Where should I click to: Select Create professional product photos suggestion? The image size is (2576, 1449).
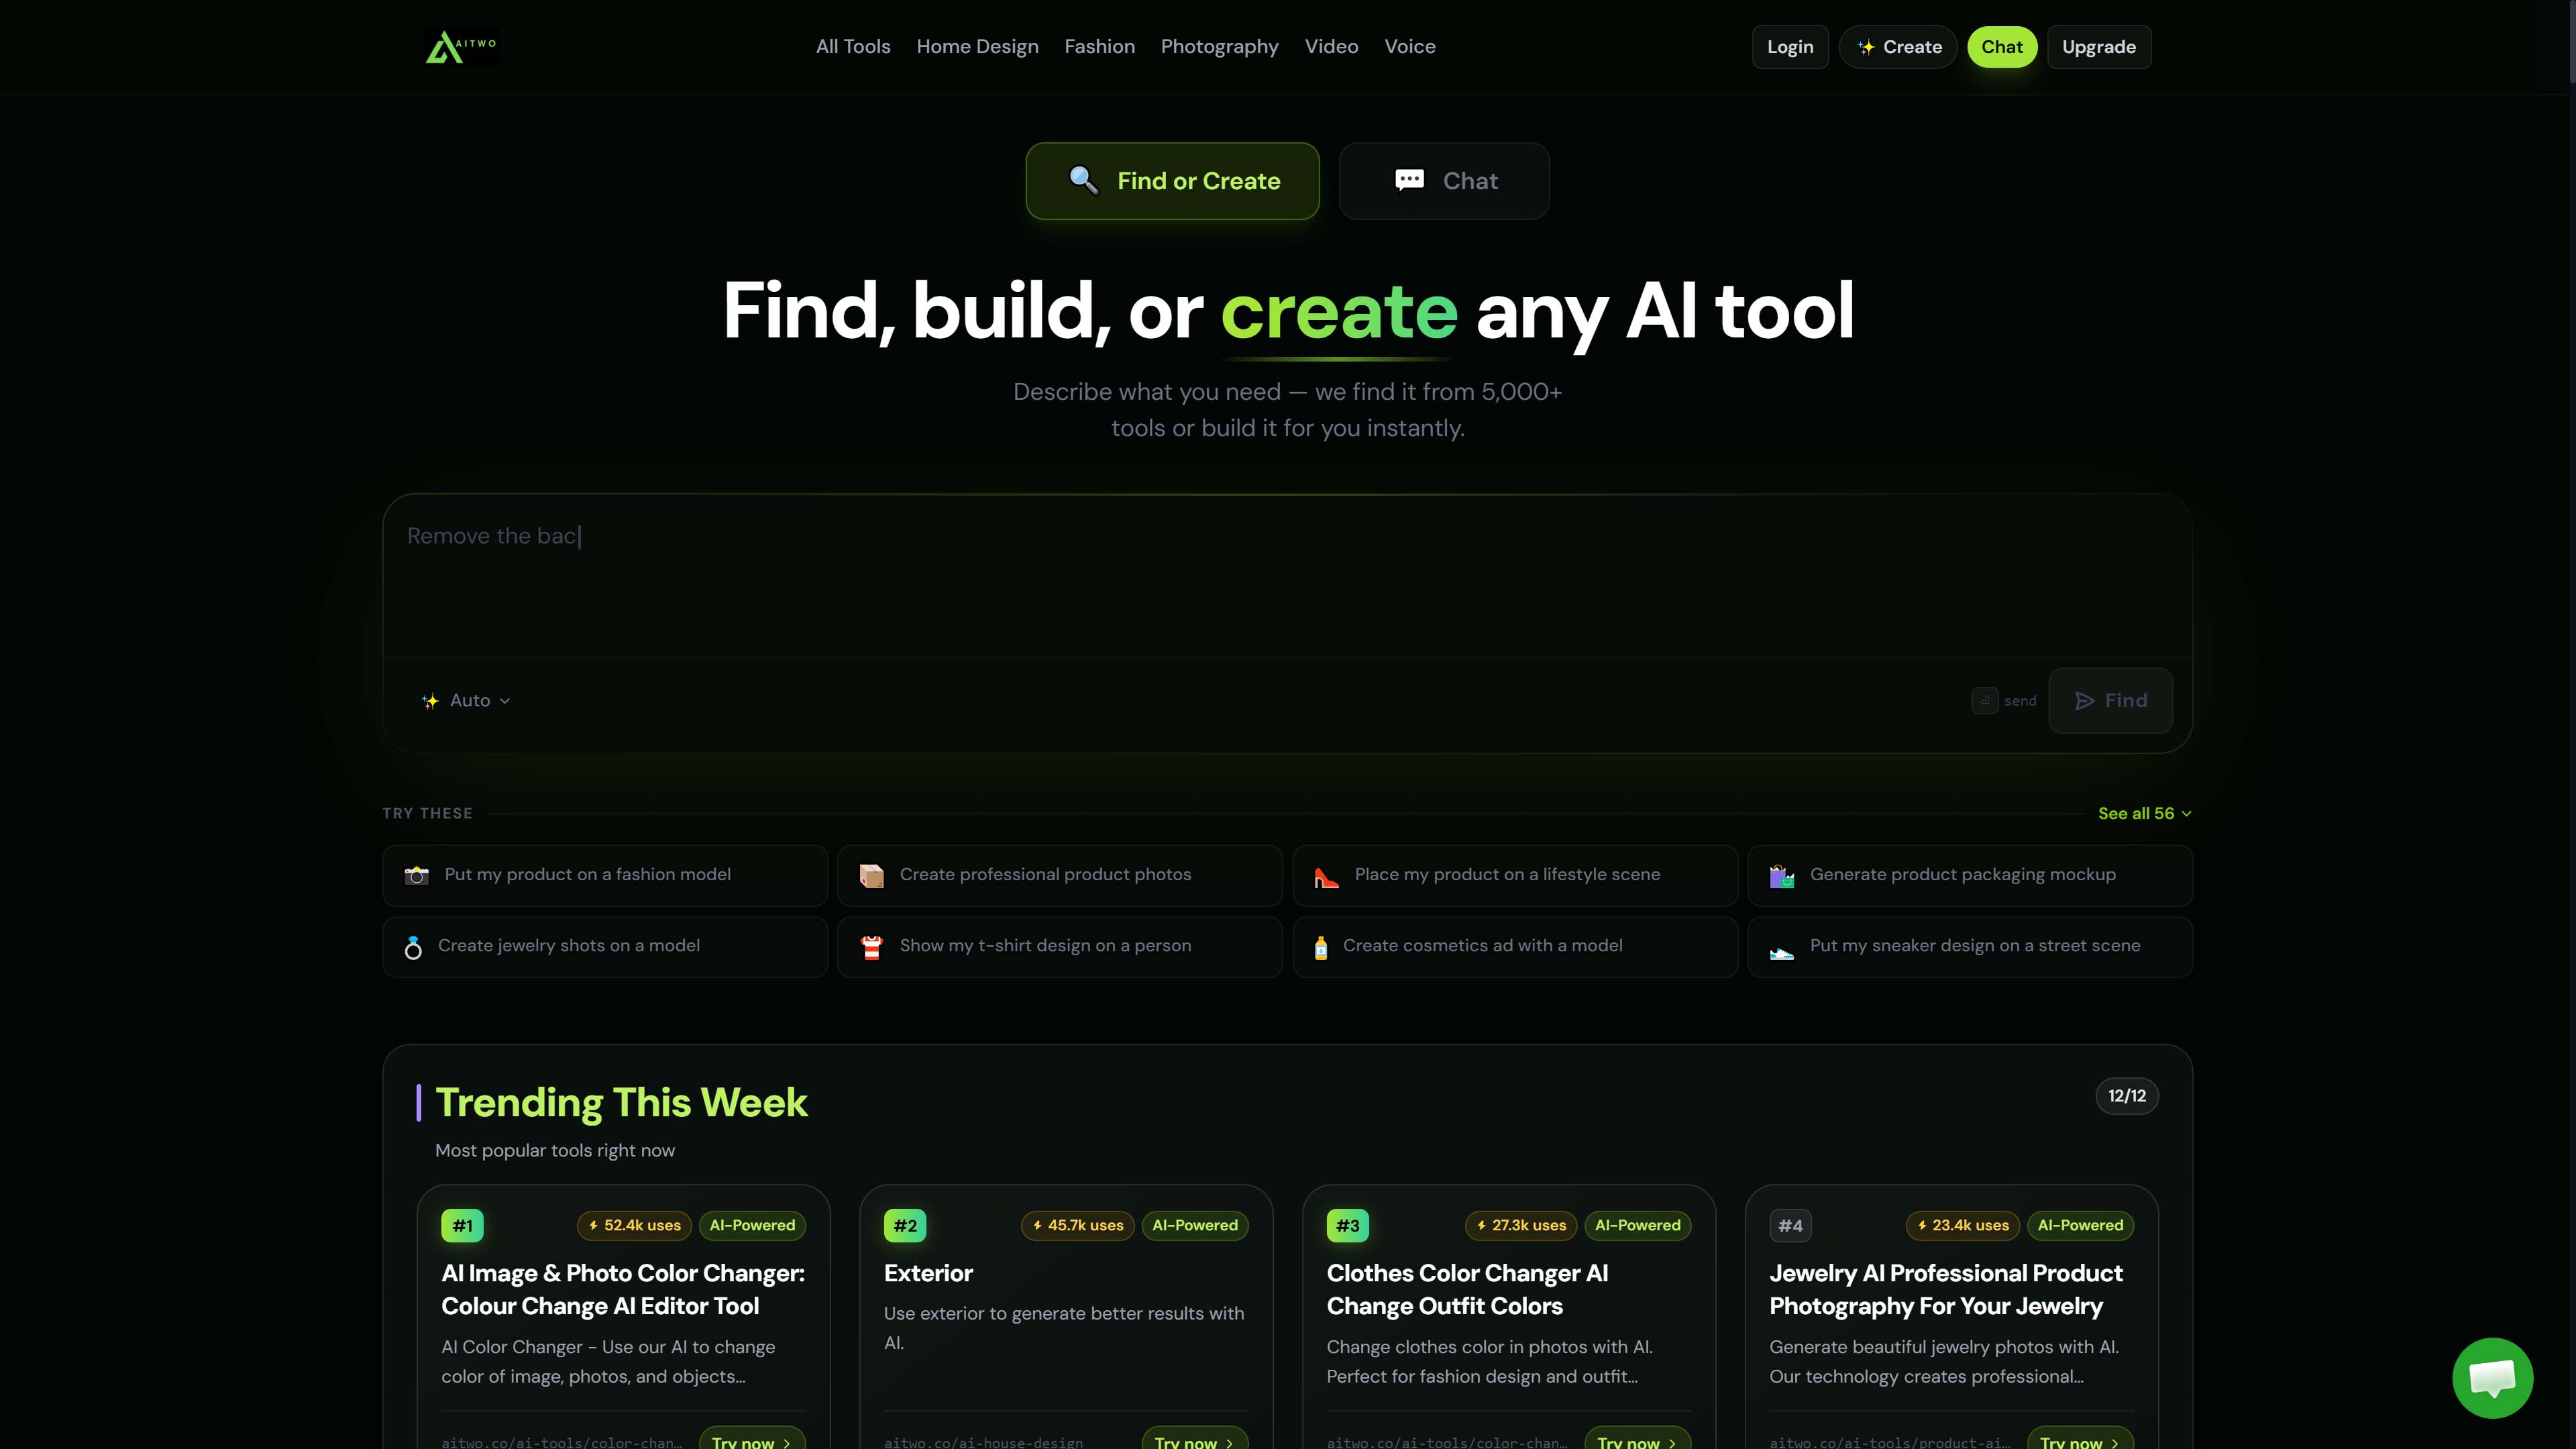pyautogui.click(x=1059, y=875)
